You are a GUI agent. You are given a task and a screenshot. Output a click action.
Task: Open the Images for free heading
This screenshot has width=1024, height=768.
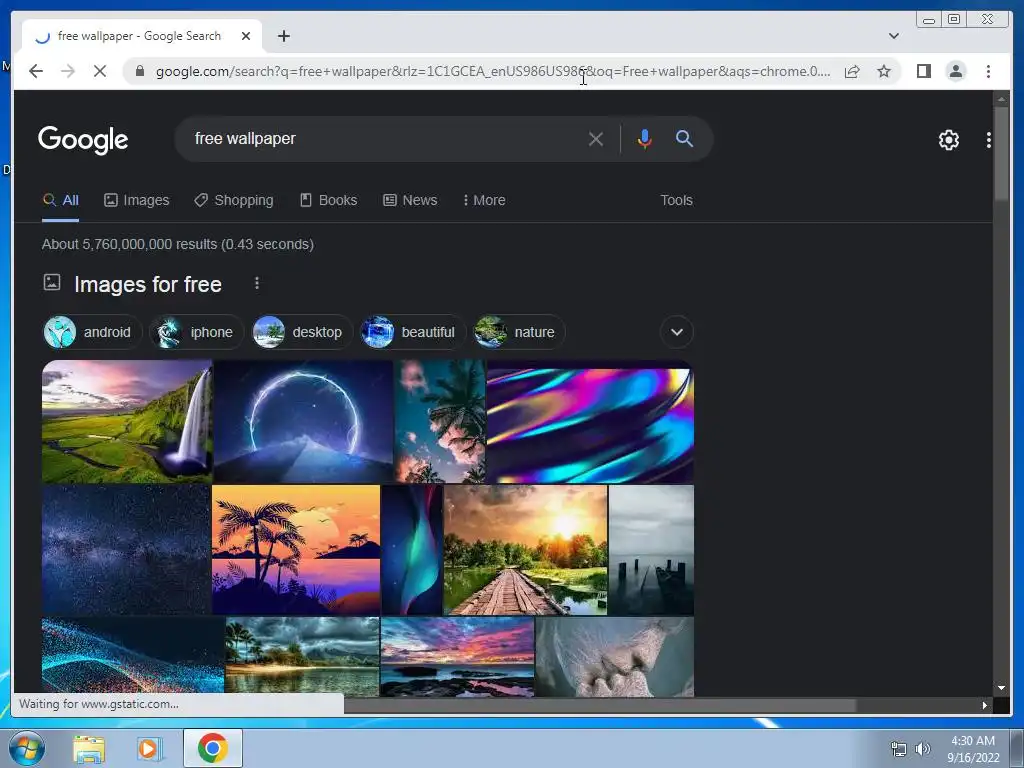coord(148,284)
